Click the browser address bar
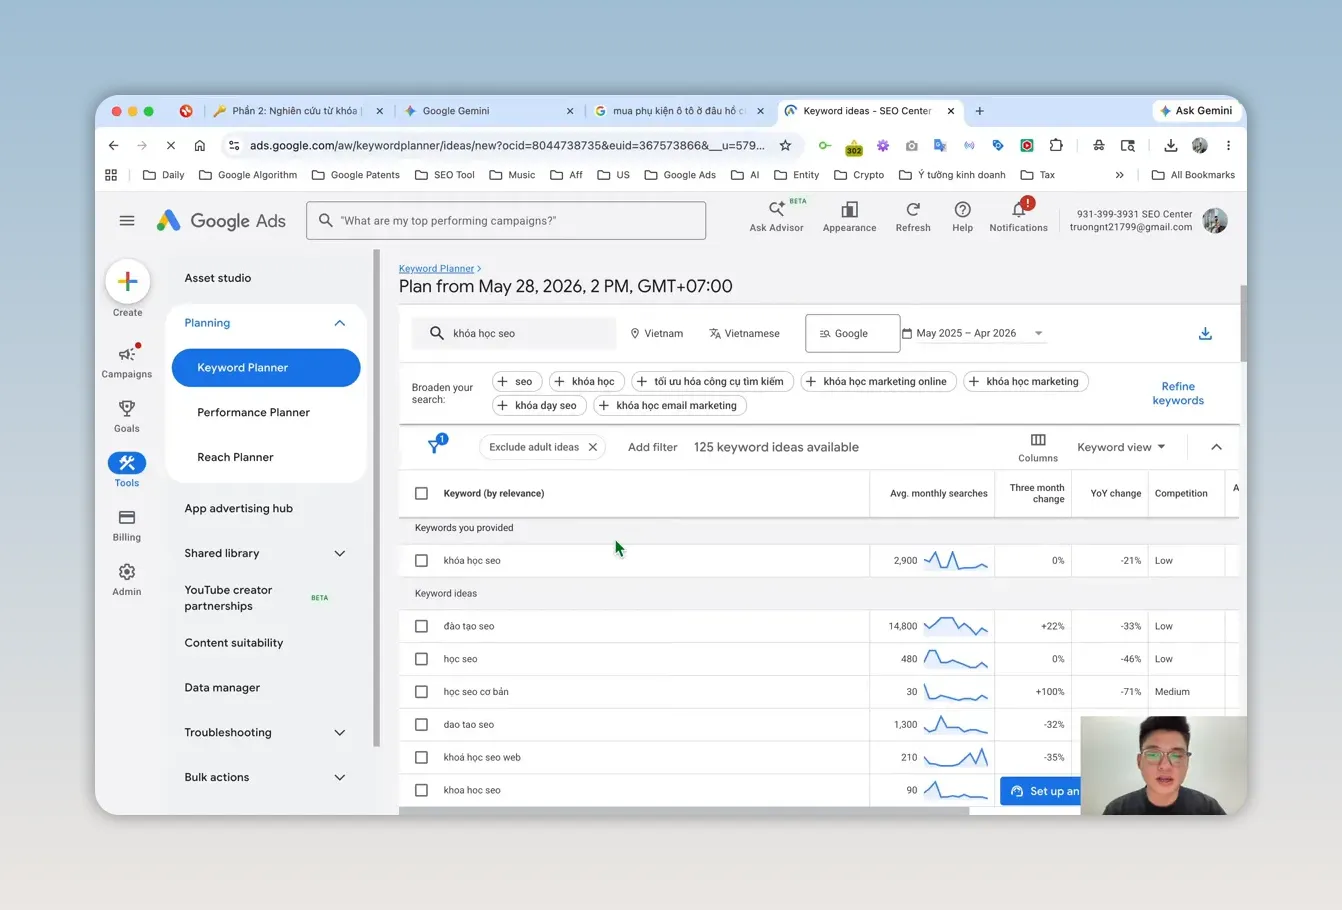This screenshot has height=910, width=1342. point(507,145)
